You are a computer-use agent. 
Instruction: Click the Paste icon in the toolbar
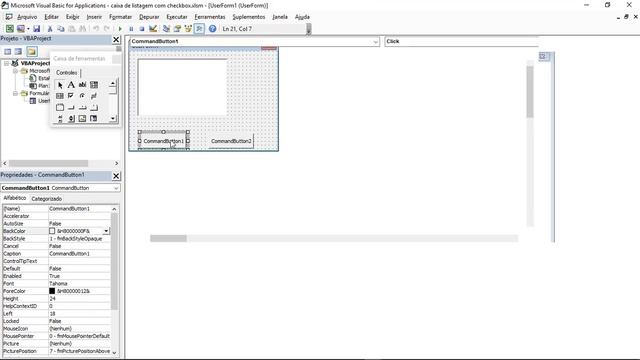(72, 29)
